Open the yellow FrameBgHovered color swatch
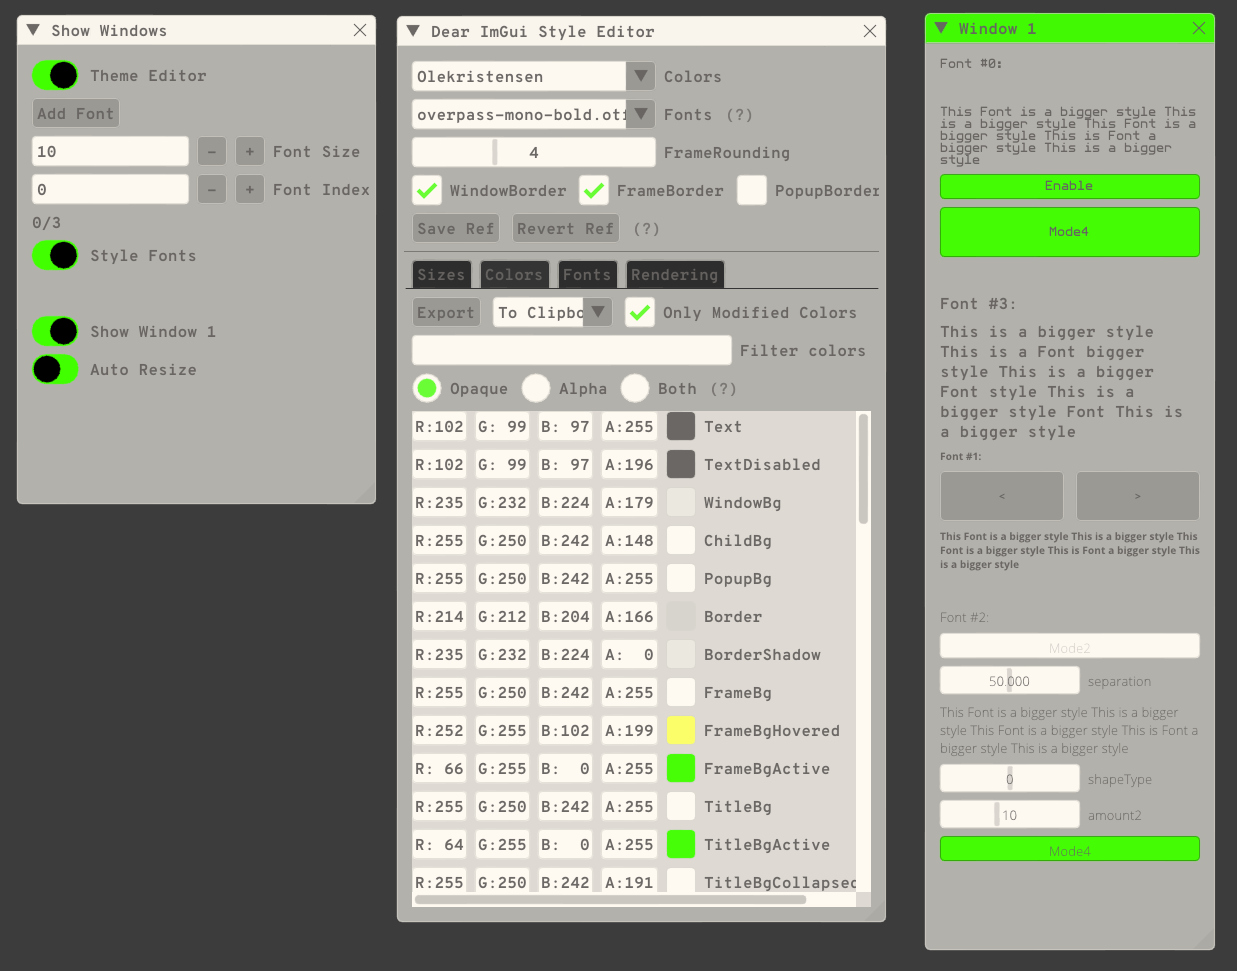This screenshot has width=1237, height=971. tap(681, 730)
